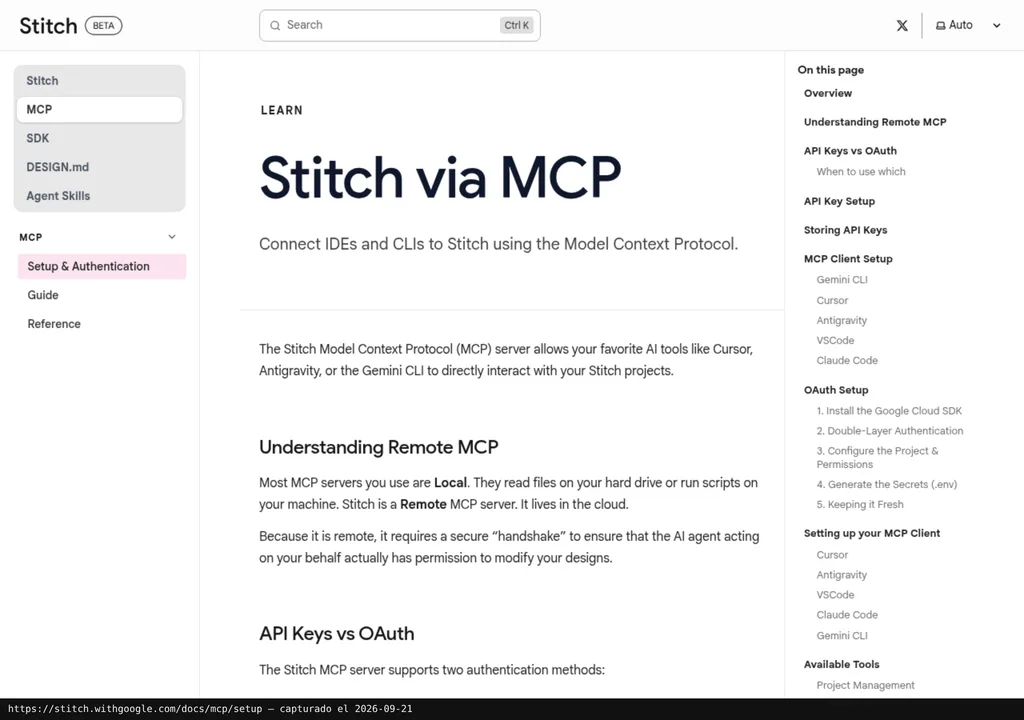Go to Antigravity under MCP Client Setup
This screenshot has height=720, width=1024.
click(841, 320)
